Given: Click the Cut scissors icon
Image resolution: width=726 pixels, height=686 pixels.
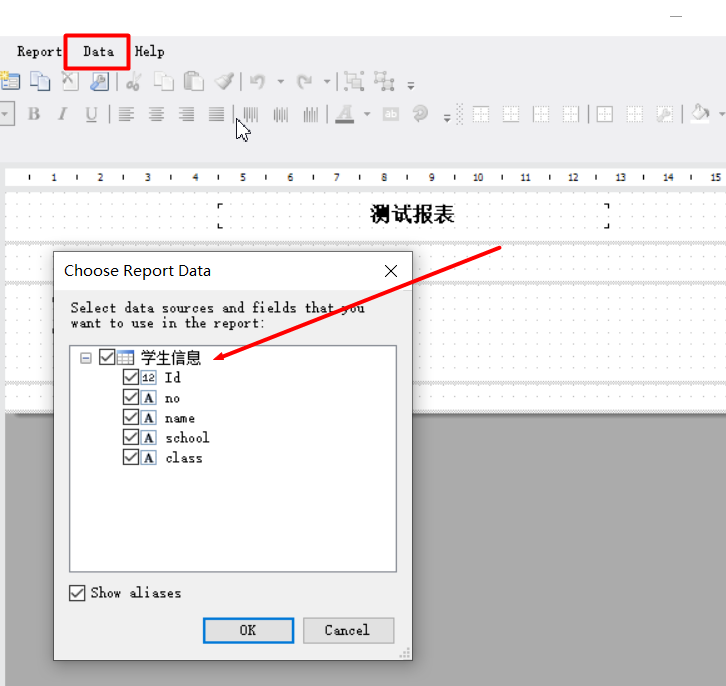Looking at the screenshot, I should [133, 82].
